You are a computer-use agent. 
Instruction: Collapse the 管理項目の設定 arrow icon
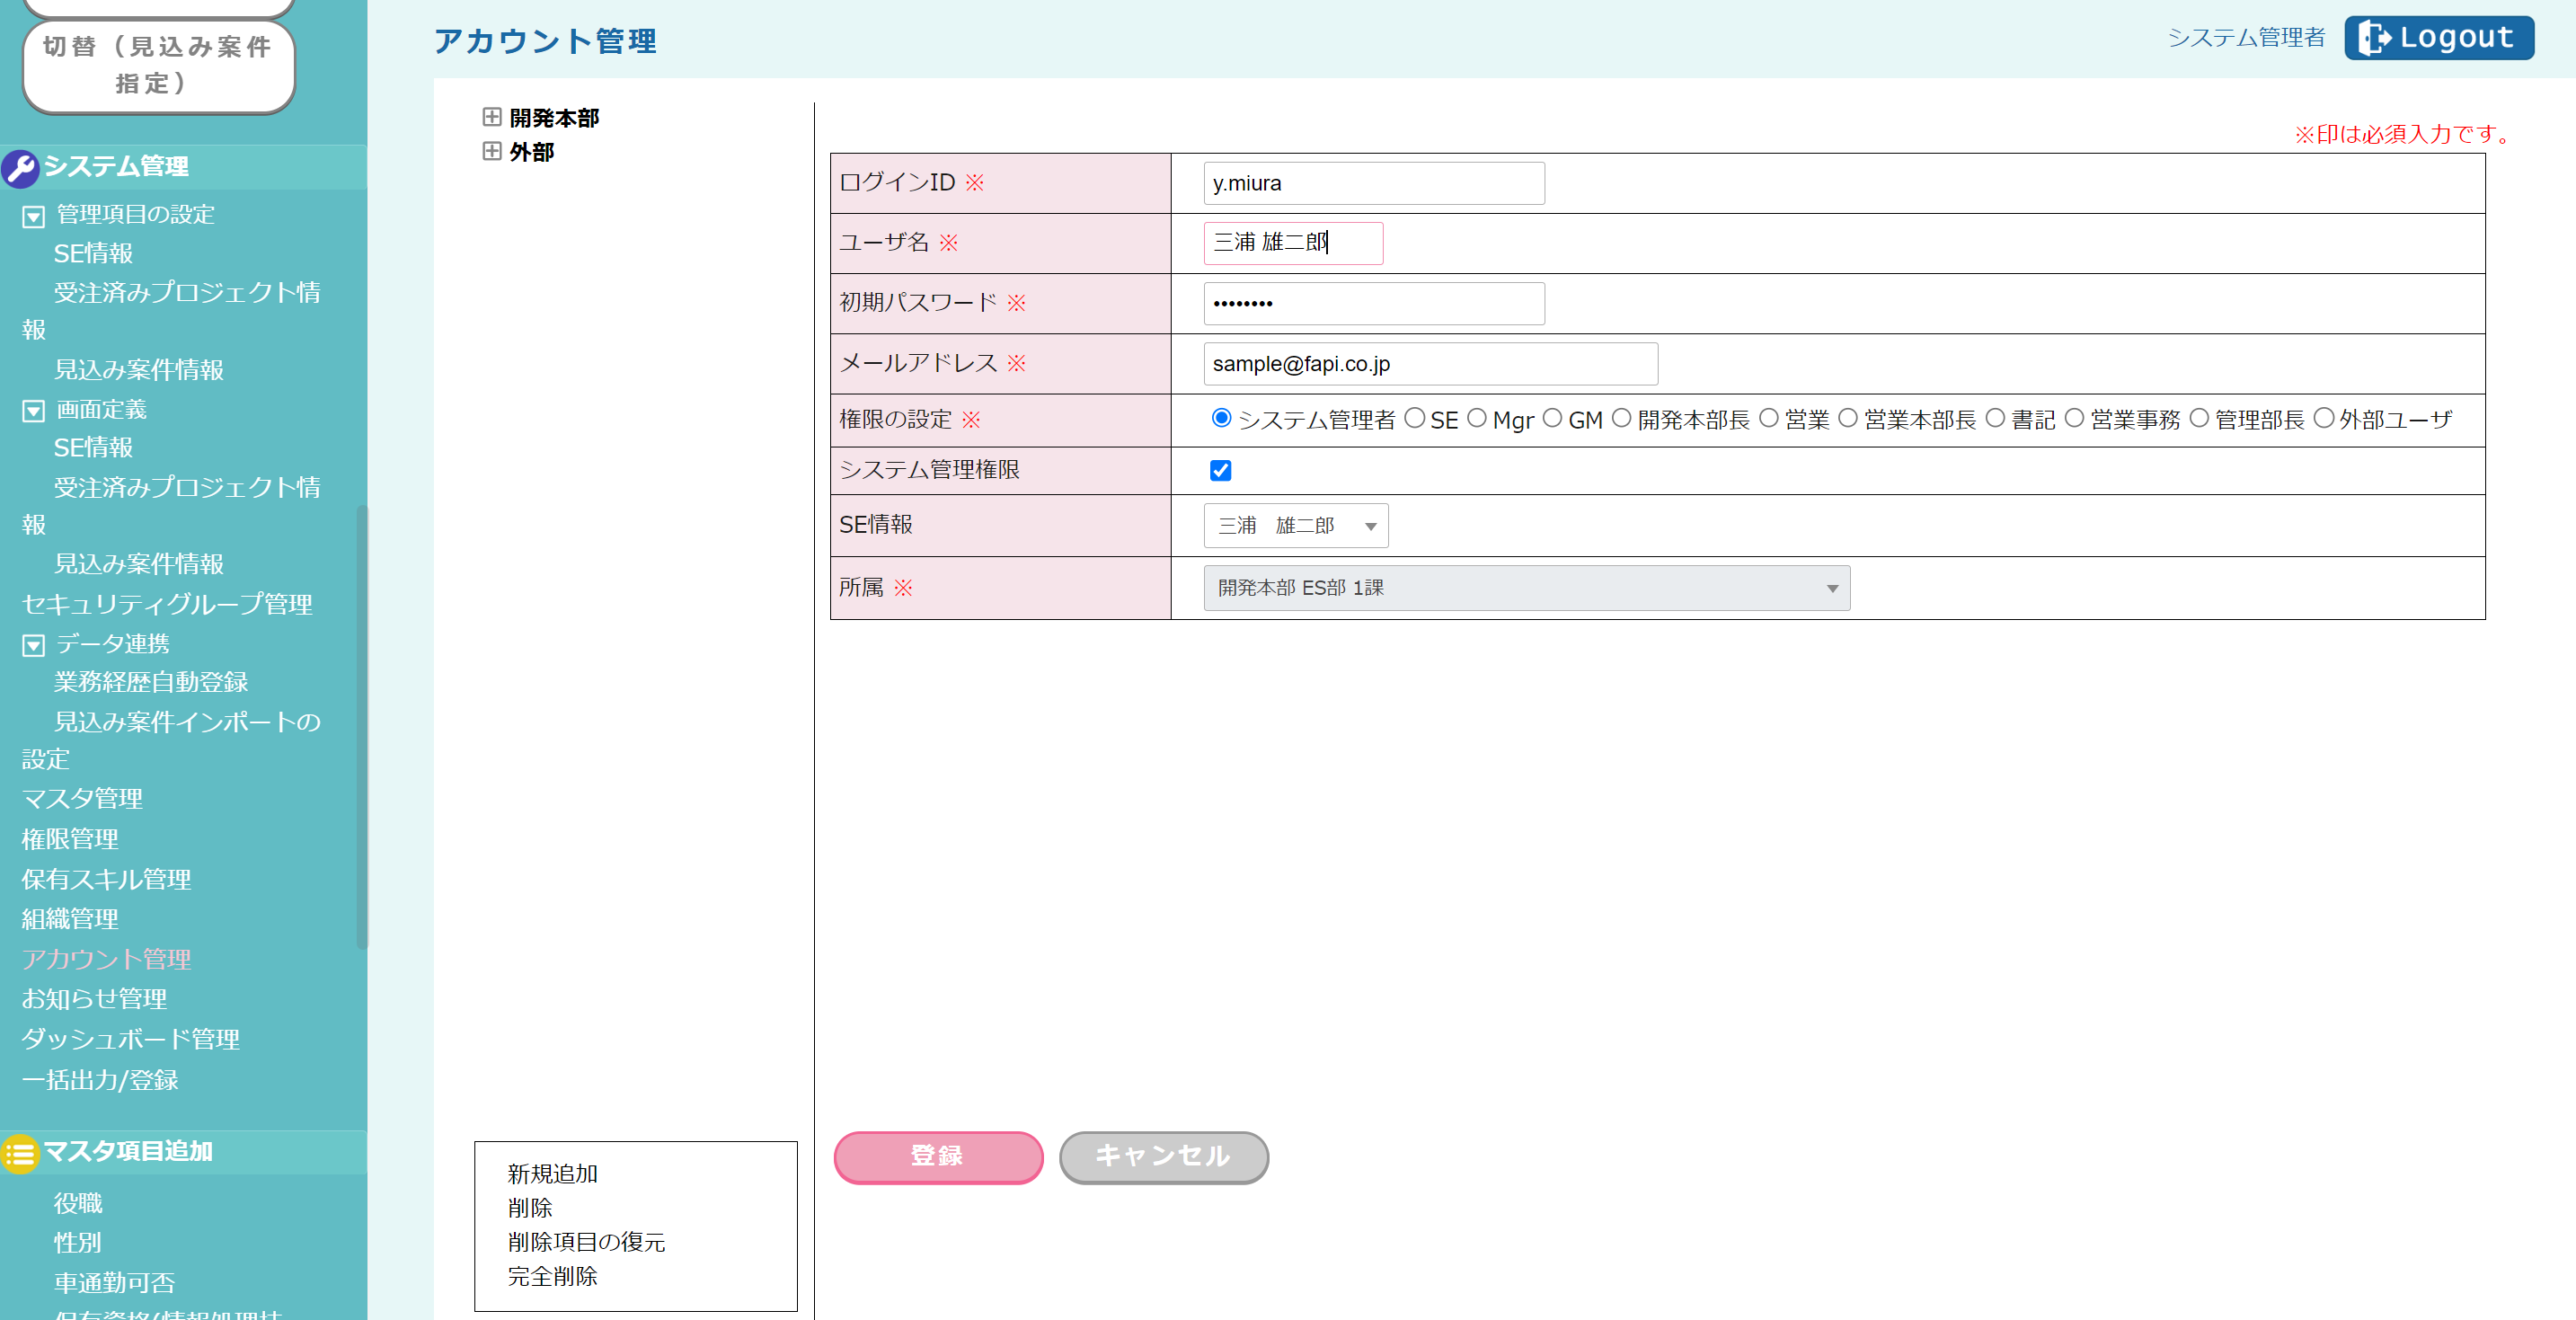point(34,216)
